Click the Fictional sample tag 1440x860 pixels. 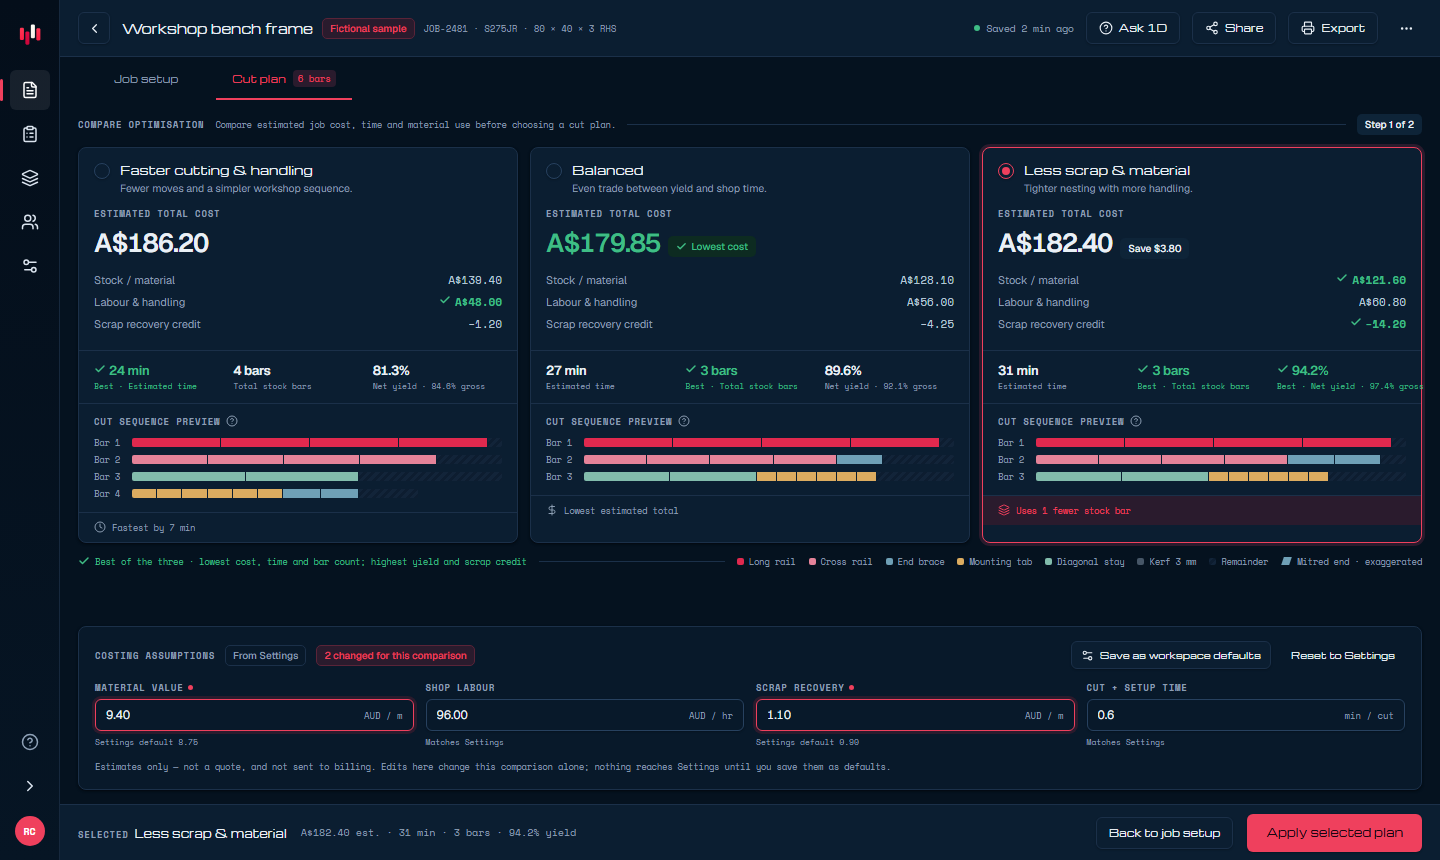368,29
